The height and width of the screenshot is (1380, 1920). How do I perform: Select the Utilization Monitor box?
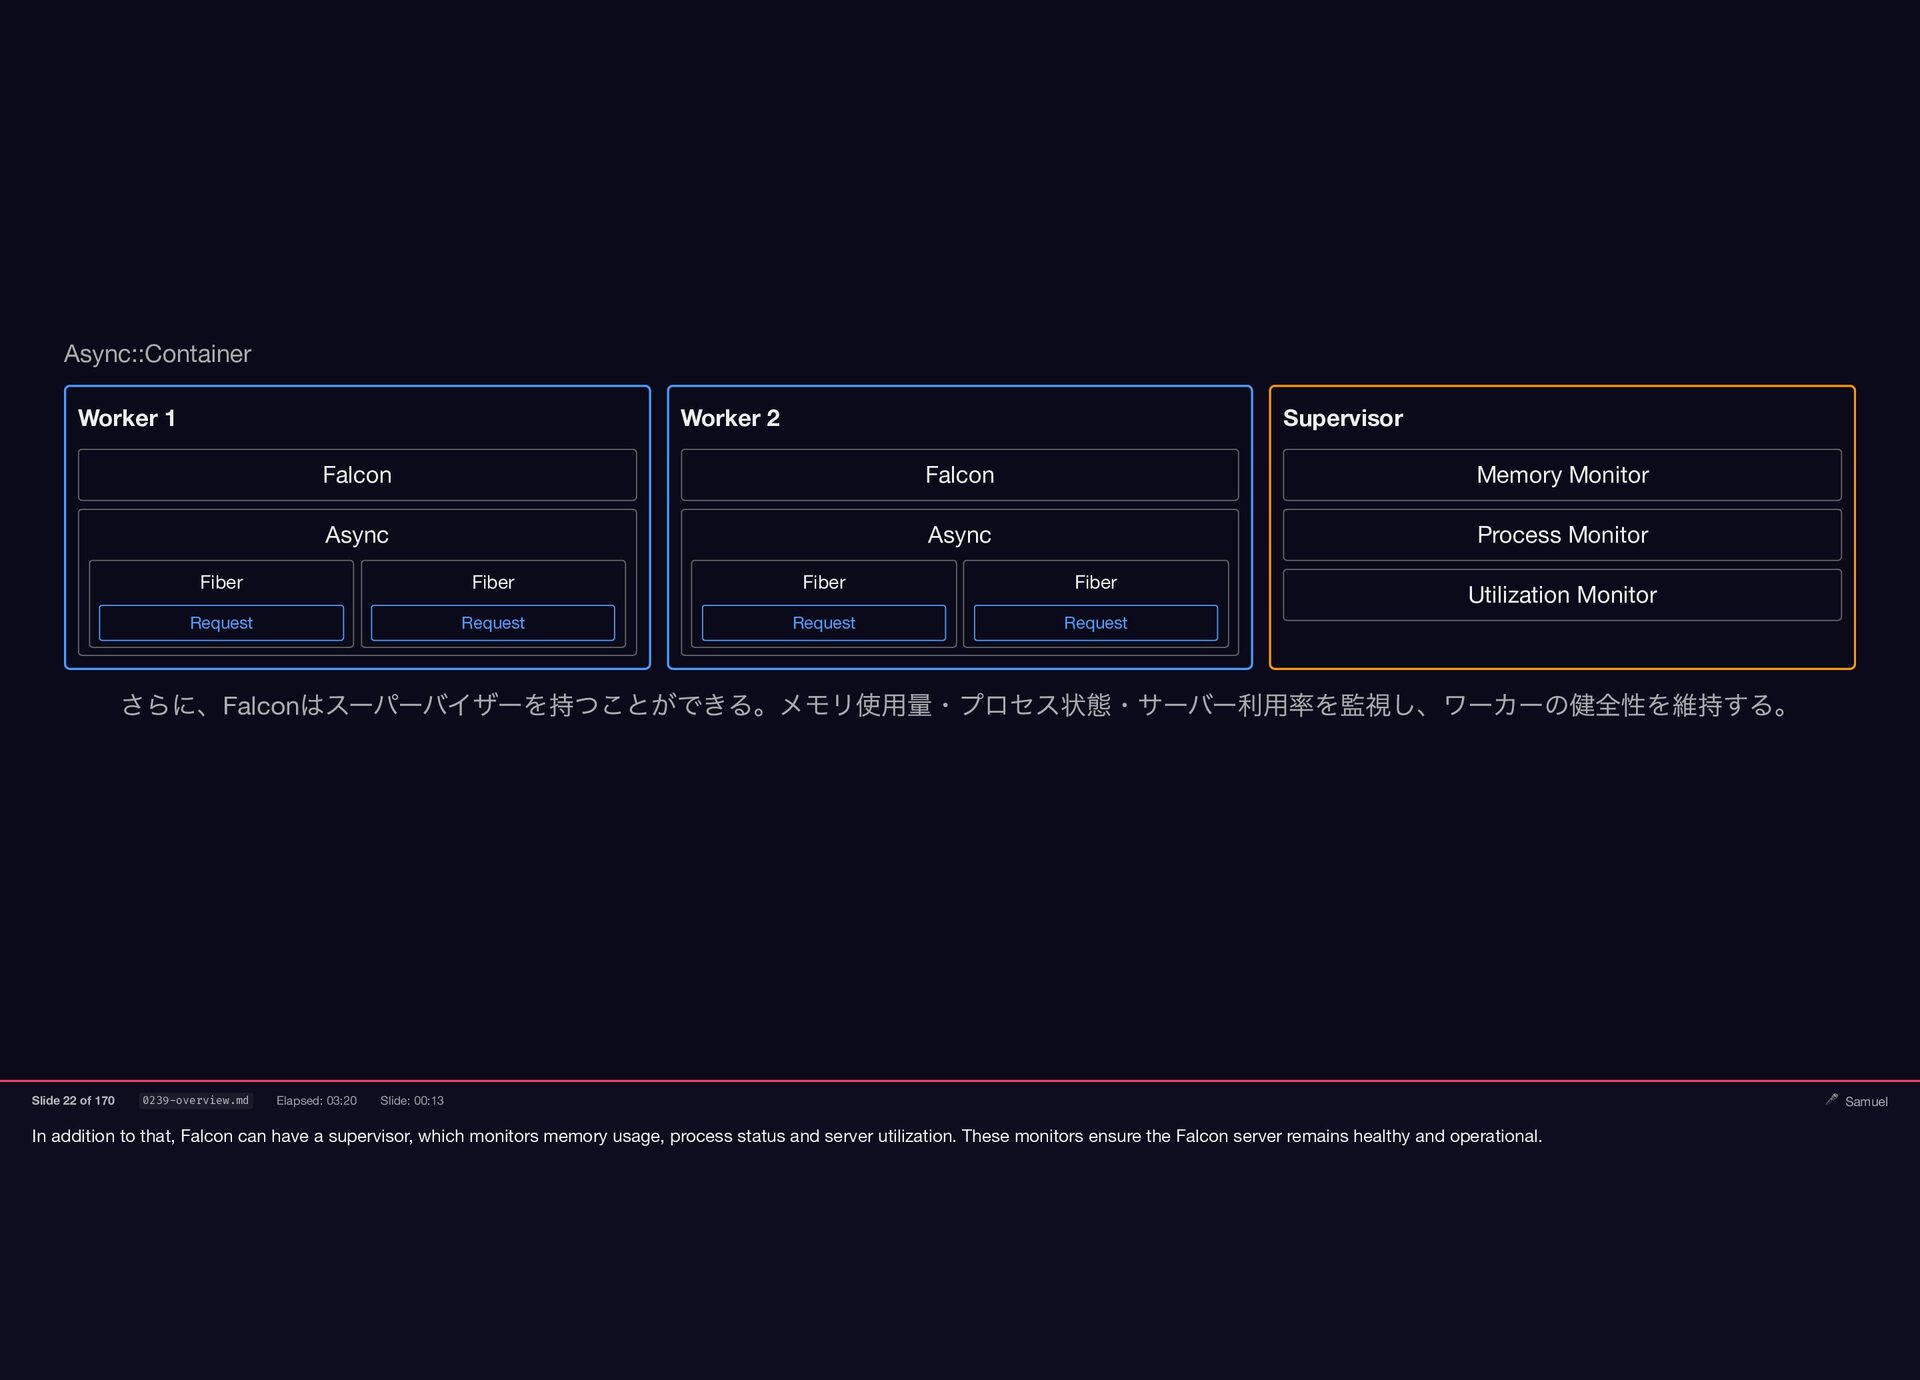click(x=1561, y=595)
